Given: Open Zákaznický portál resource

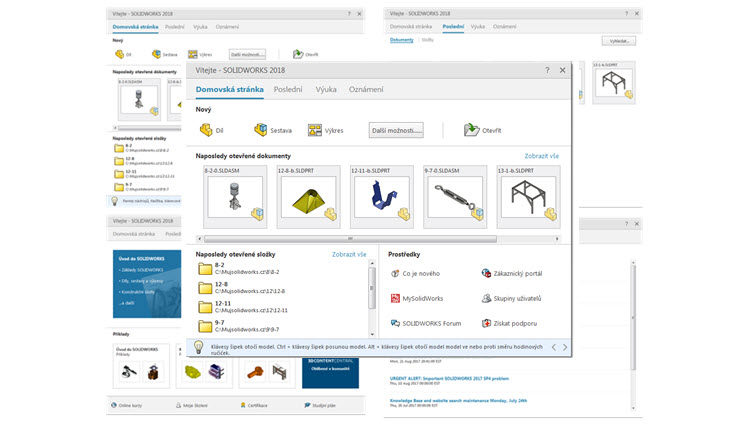Looking at the screenshot, I should click(x=511, y=274).
